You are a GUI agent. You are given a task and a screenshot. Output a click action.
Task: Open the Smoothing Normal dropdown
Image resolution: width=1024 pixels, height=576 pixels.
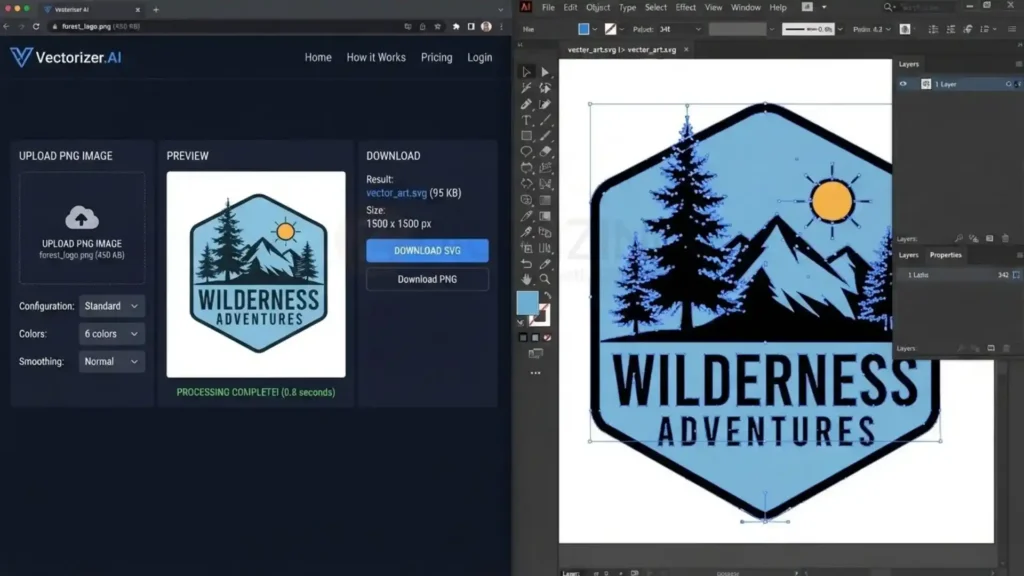[x=112, y=362]
